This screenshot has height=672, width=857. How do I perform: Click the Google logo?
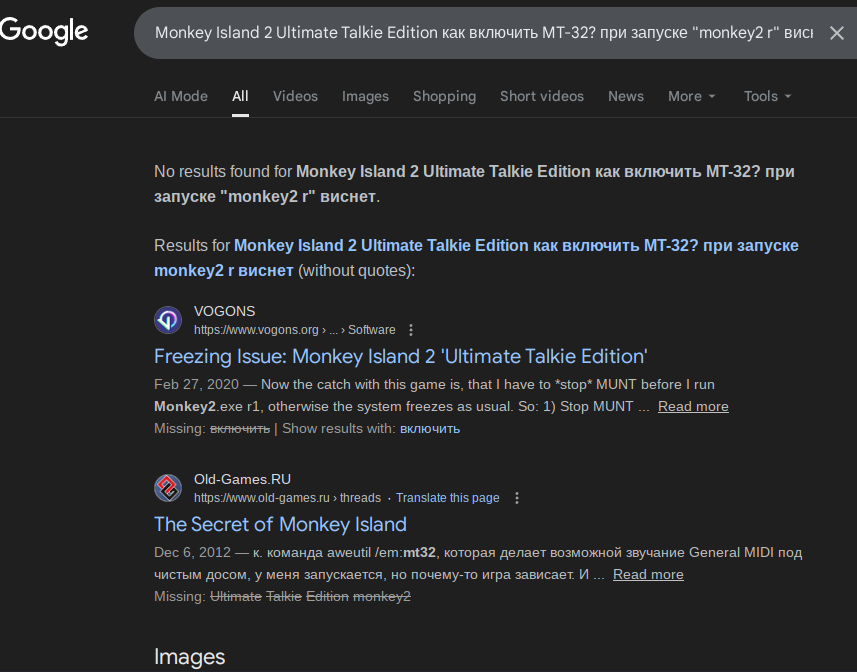pos(44,31)
